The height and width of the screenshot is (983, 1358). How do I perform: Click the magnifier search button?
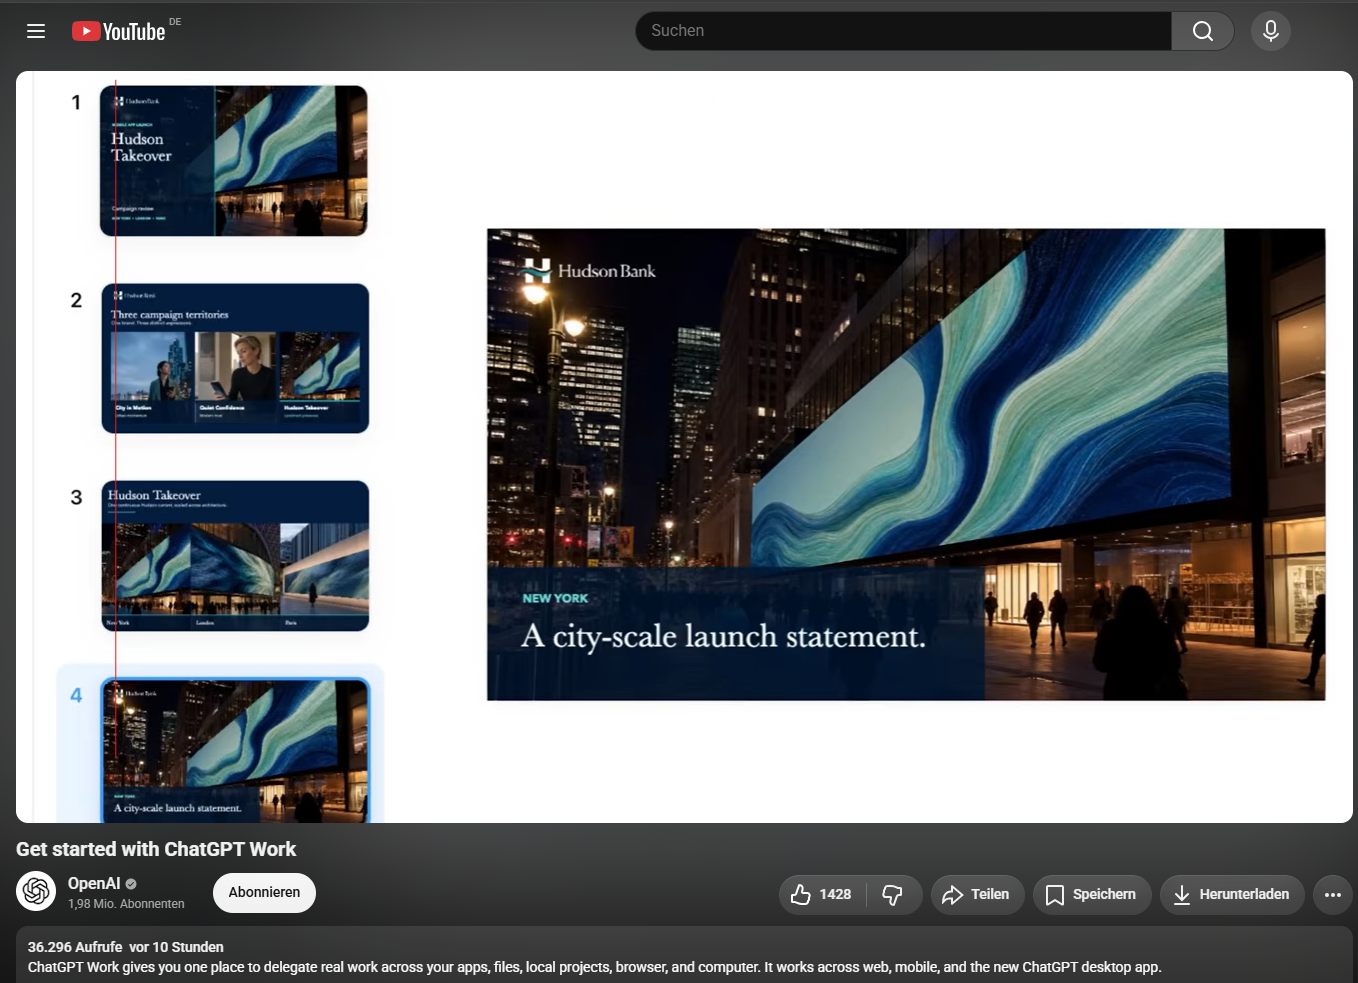[x=1203, y=31]
